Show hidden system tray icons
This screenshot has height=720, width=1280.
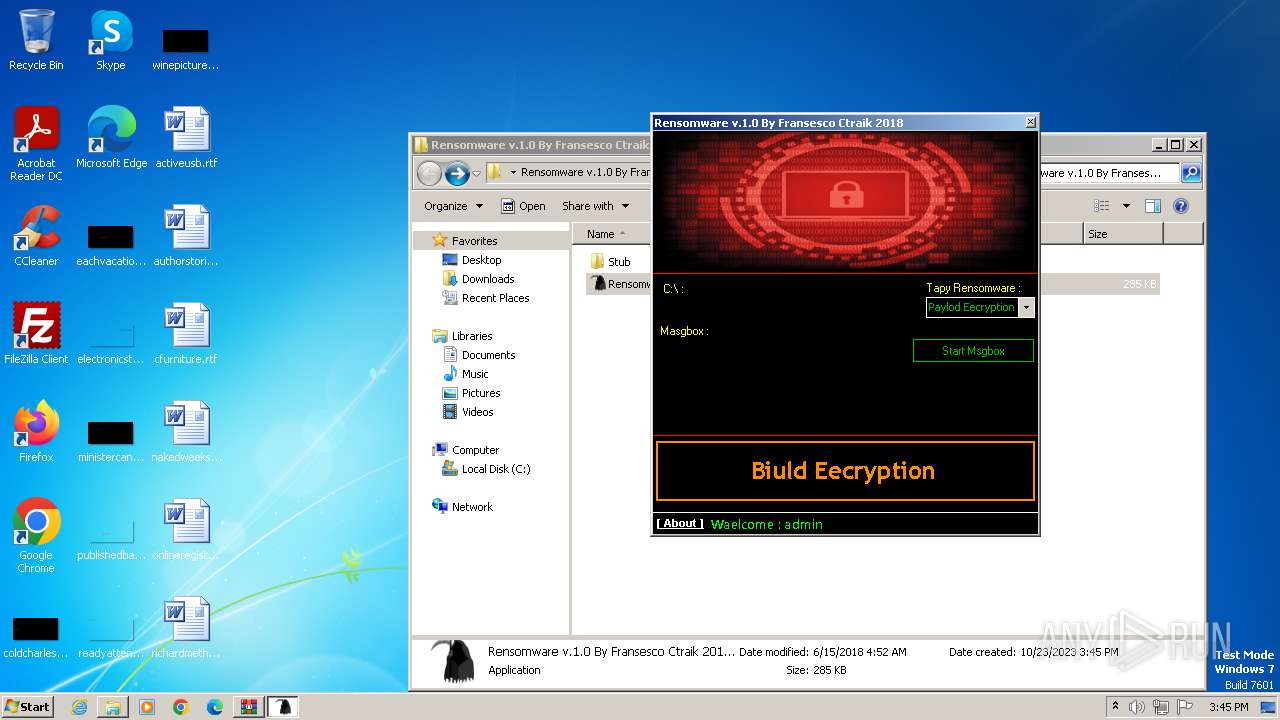pyautogui.click(x=1115, y=707)
